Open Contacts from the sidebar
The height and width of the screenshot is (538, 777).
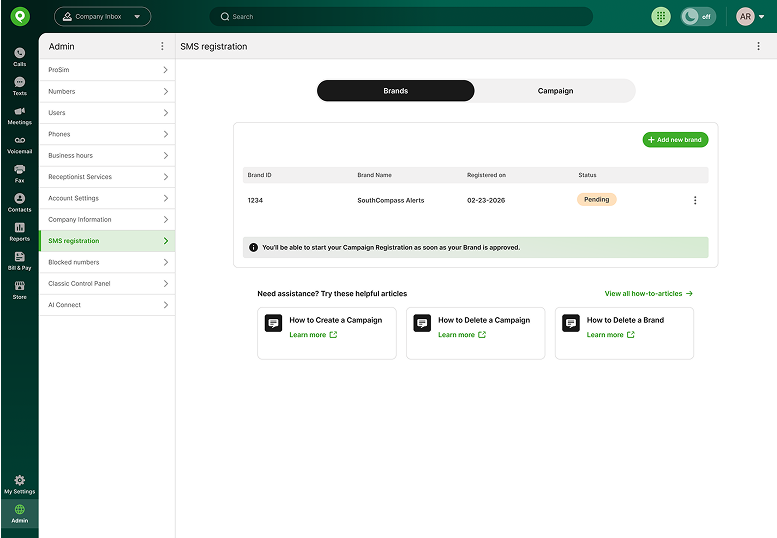(x=19, y=201)
